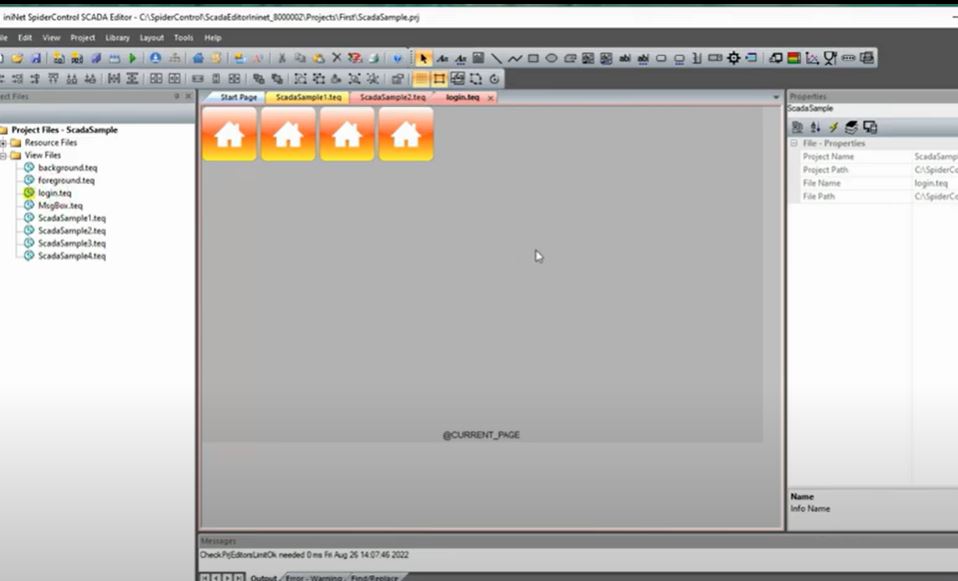
Task: Open the Layout menu
Action: pos(151,38)
